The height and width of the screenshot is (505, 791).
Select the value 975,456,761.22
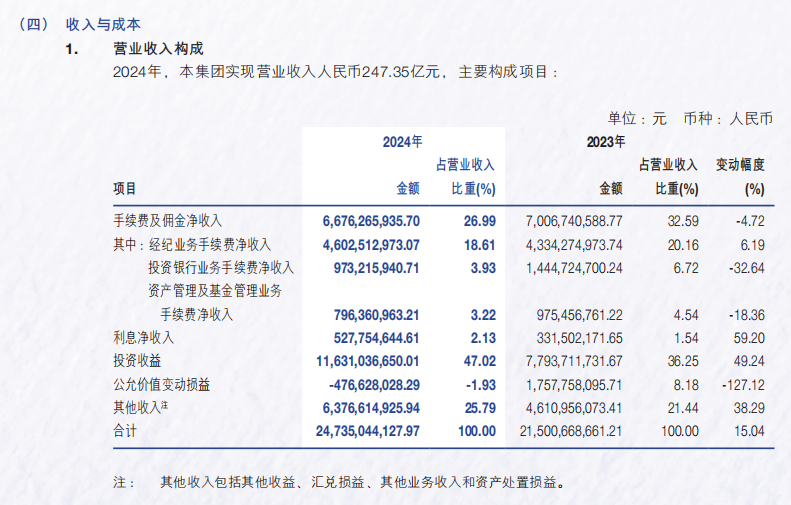coord(580,315)
